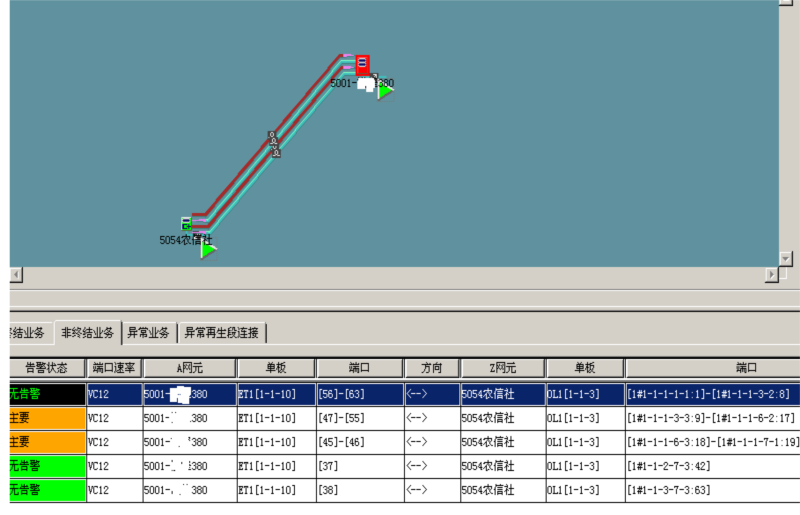Sort by the 告警状态 column header

click(x=45, y=368)
